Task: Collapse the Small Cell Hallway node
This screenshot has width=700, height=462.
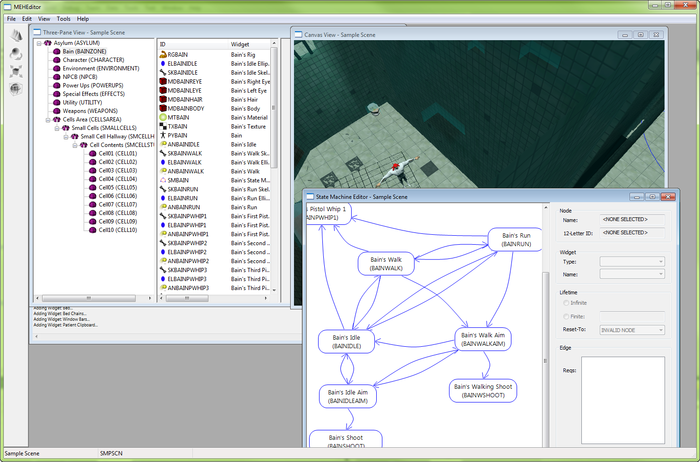Action: click(x=66, y=137)
